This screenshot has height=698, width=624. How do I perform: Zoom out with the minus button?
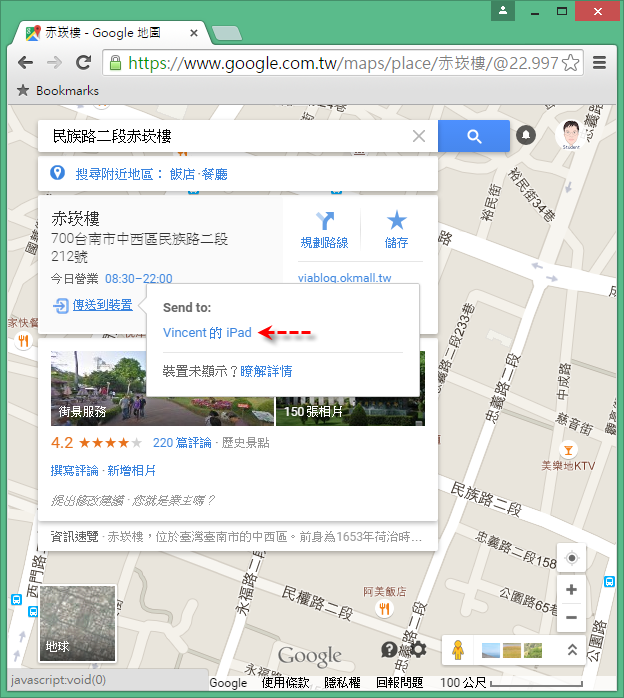click(571, 617)
